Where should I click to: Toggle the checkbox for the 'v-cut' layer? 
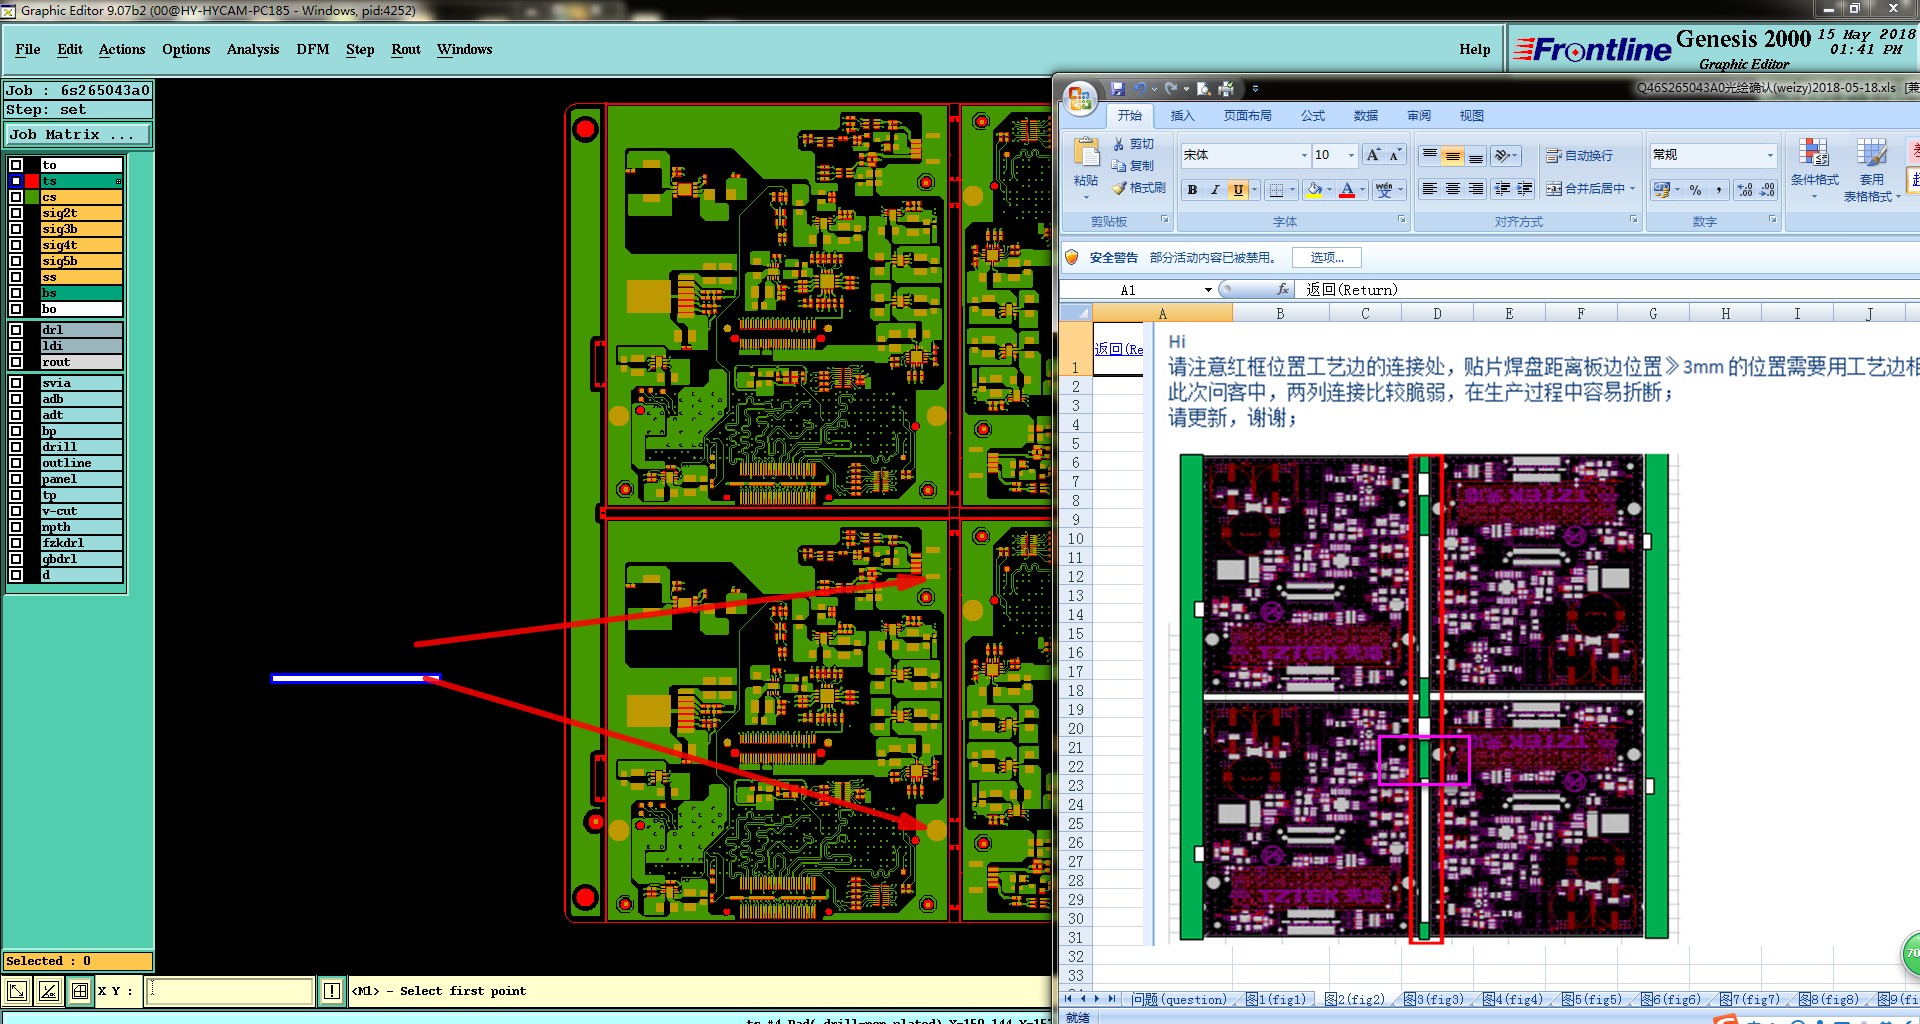pyautogui.click(x=16, y=511)
